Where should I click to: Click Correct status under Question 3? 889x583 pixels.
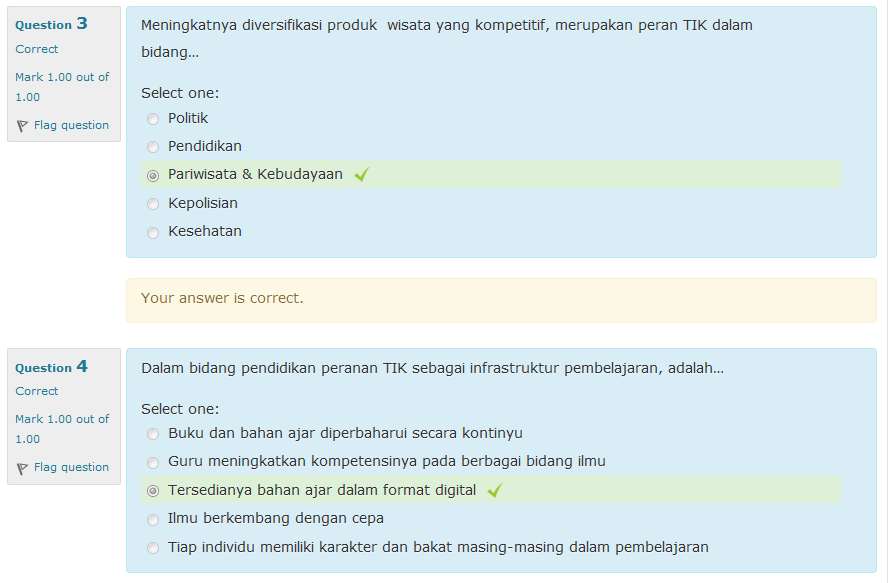(x=37, y=49)
